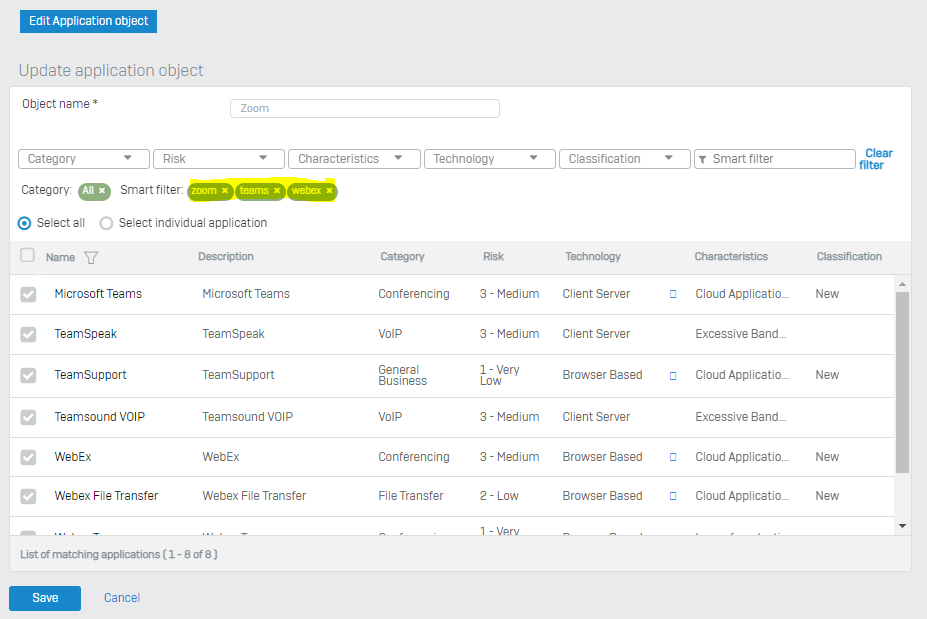Open the Risk dropdown
Image resolution: width=927 pixels, height=619 pixels.
coord(219,158)
